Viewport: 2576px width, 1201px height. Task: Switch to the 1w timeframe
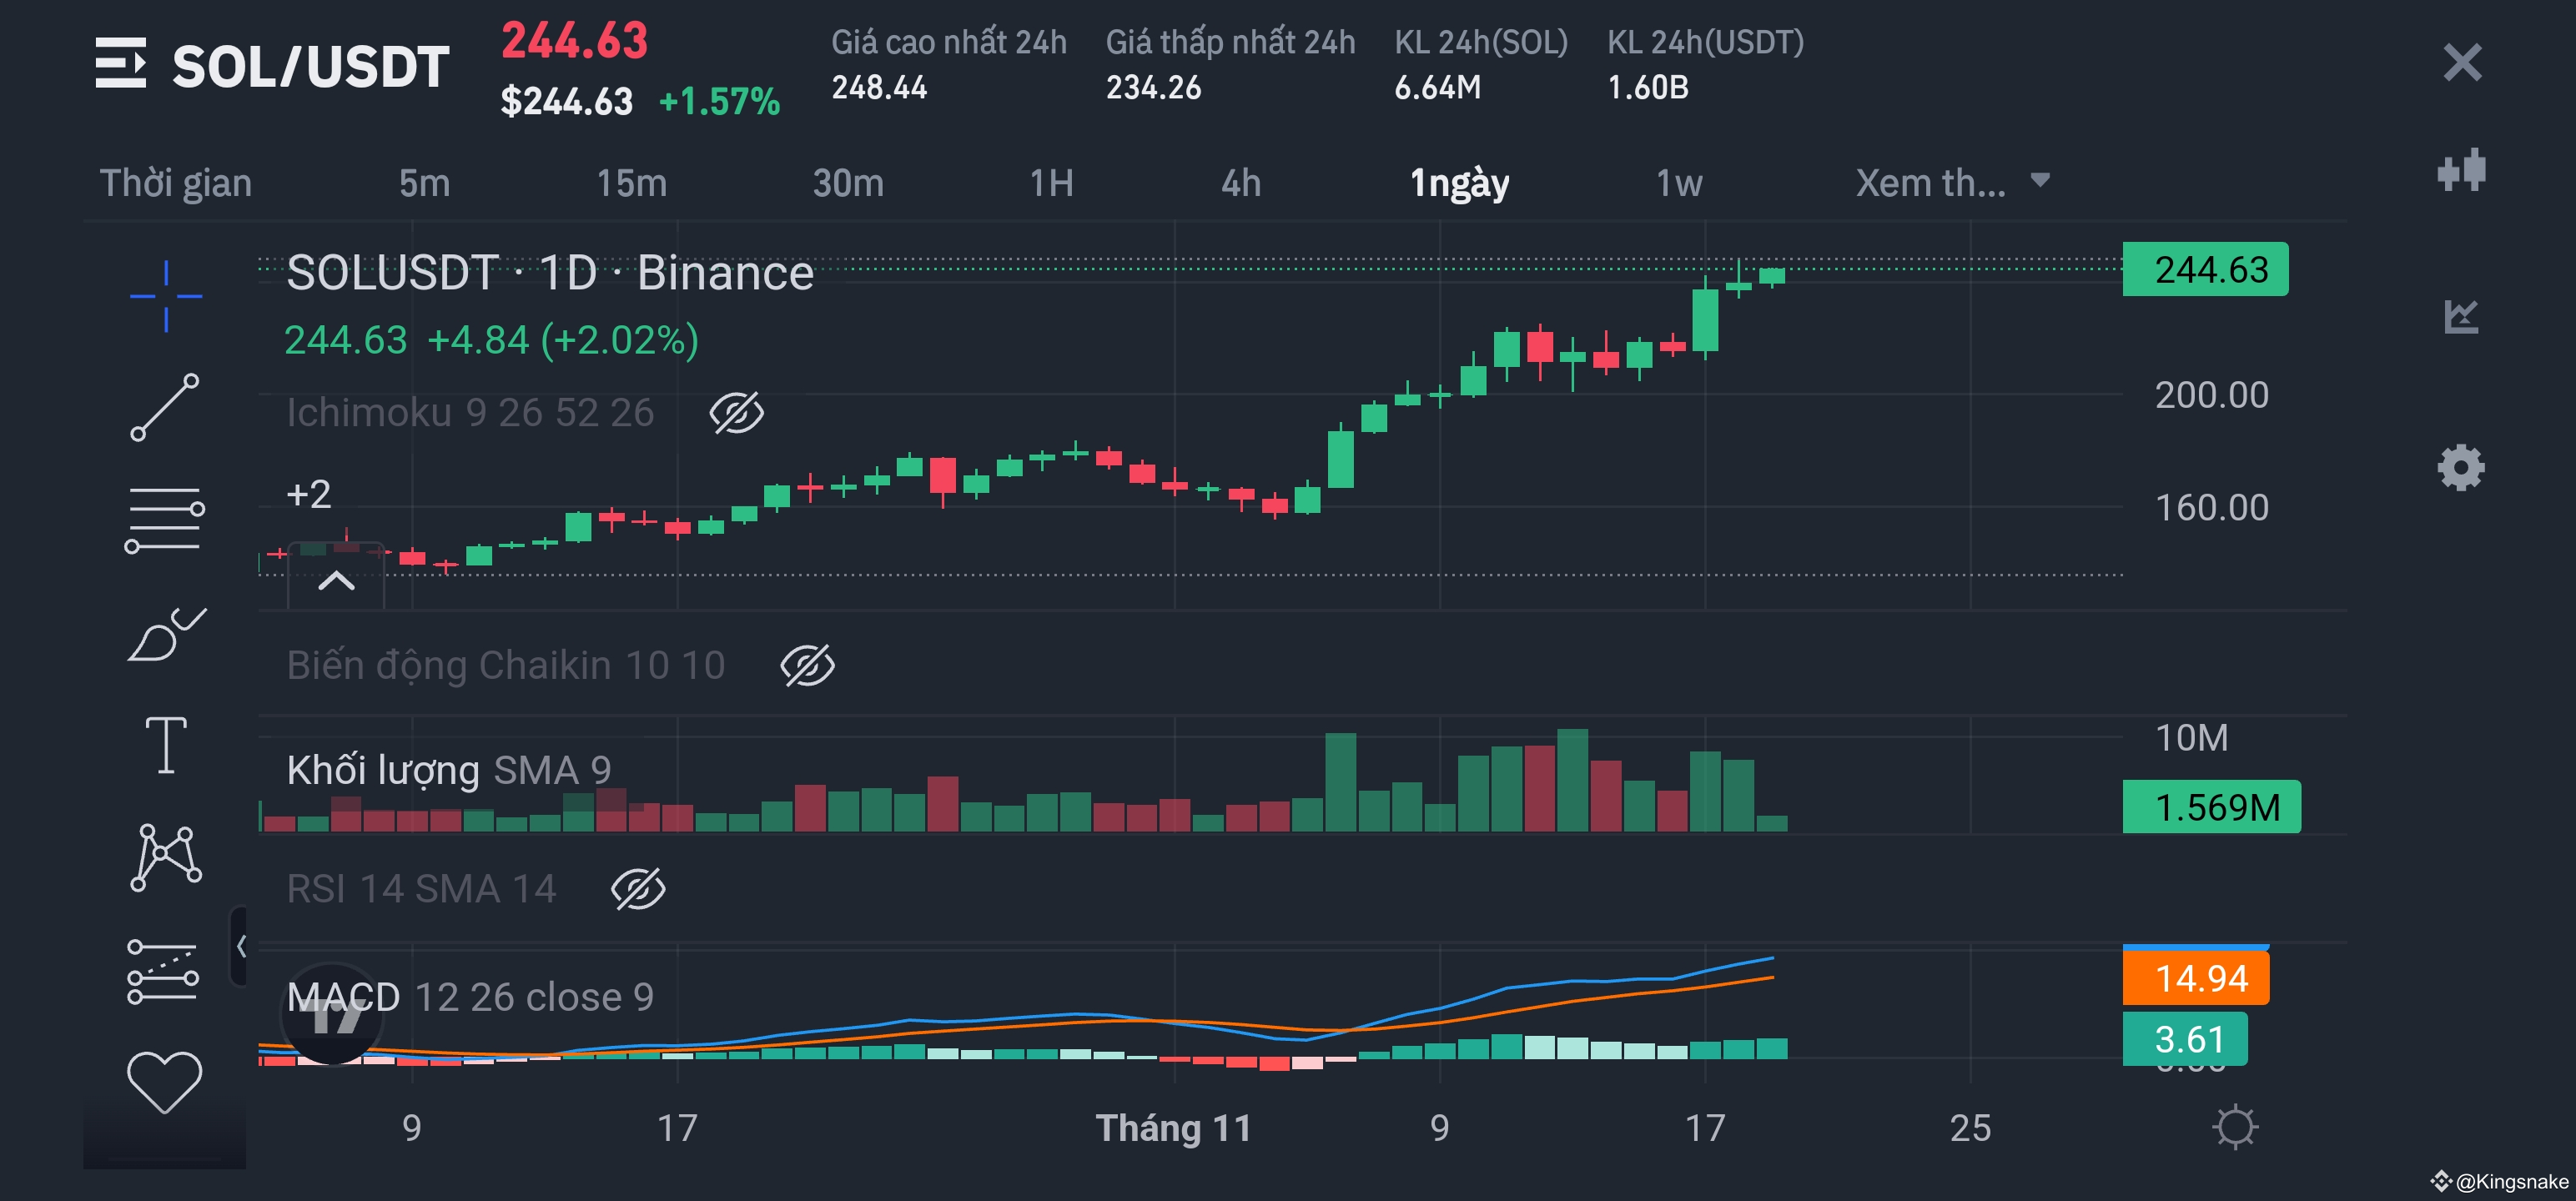[1678, 183]
